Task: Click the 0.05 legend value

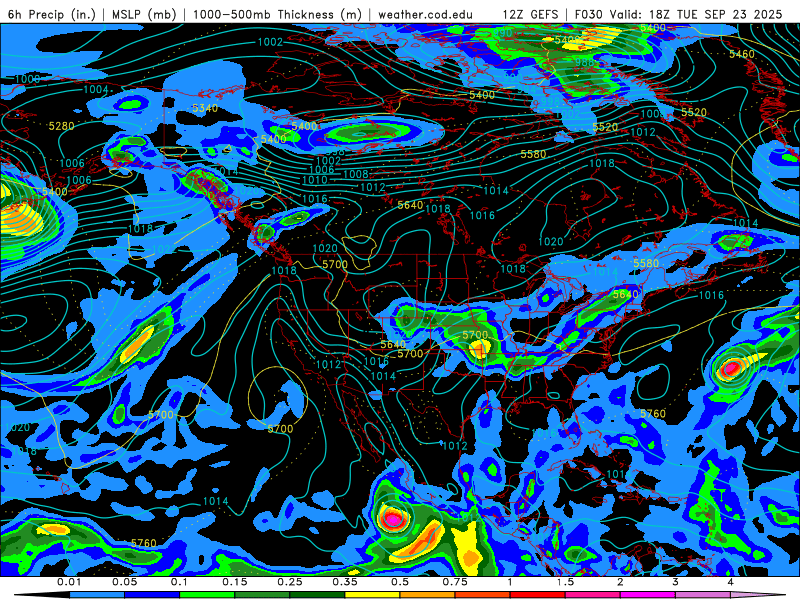Action: click(124, 582)
